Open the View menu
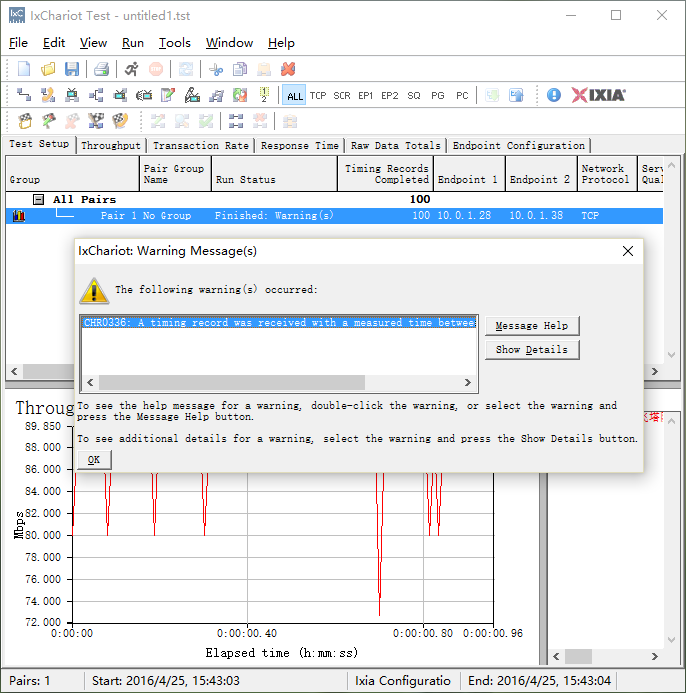 click(93, 43)
